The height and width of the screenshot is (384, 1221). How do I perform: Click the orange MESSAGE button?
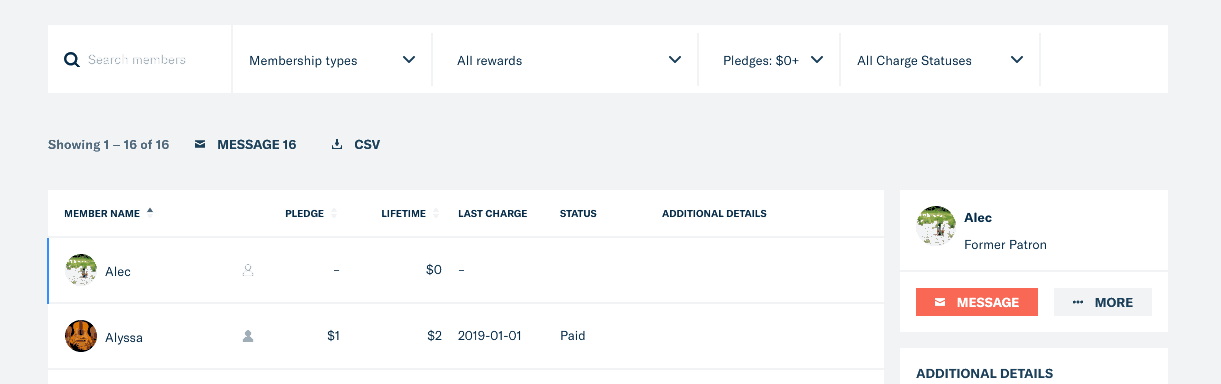point(977,302)
